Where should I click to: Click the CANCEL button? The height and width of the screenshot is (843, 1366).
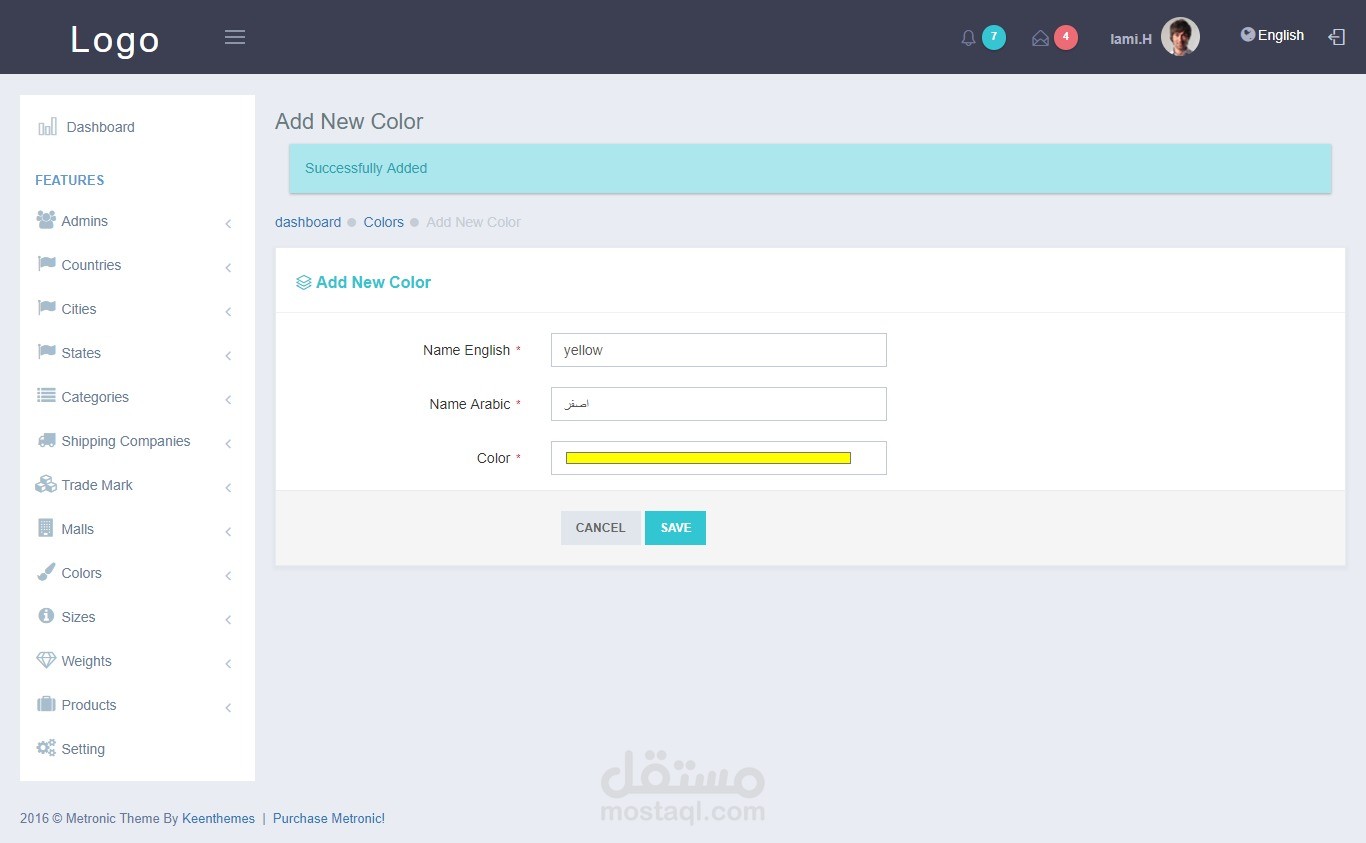600,528
